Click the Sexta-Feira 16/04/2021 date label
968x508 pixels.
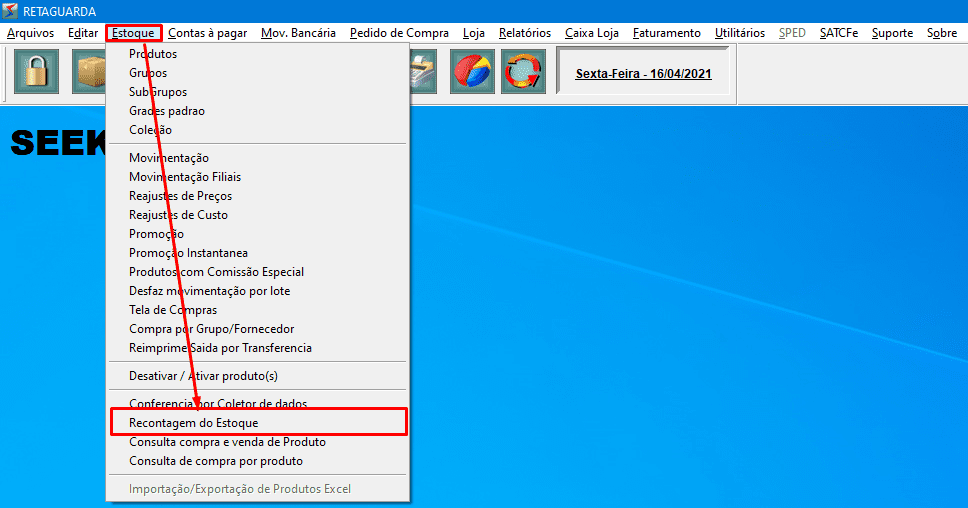[643, 73]
